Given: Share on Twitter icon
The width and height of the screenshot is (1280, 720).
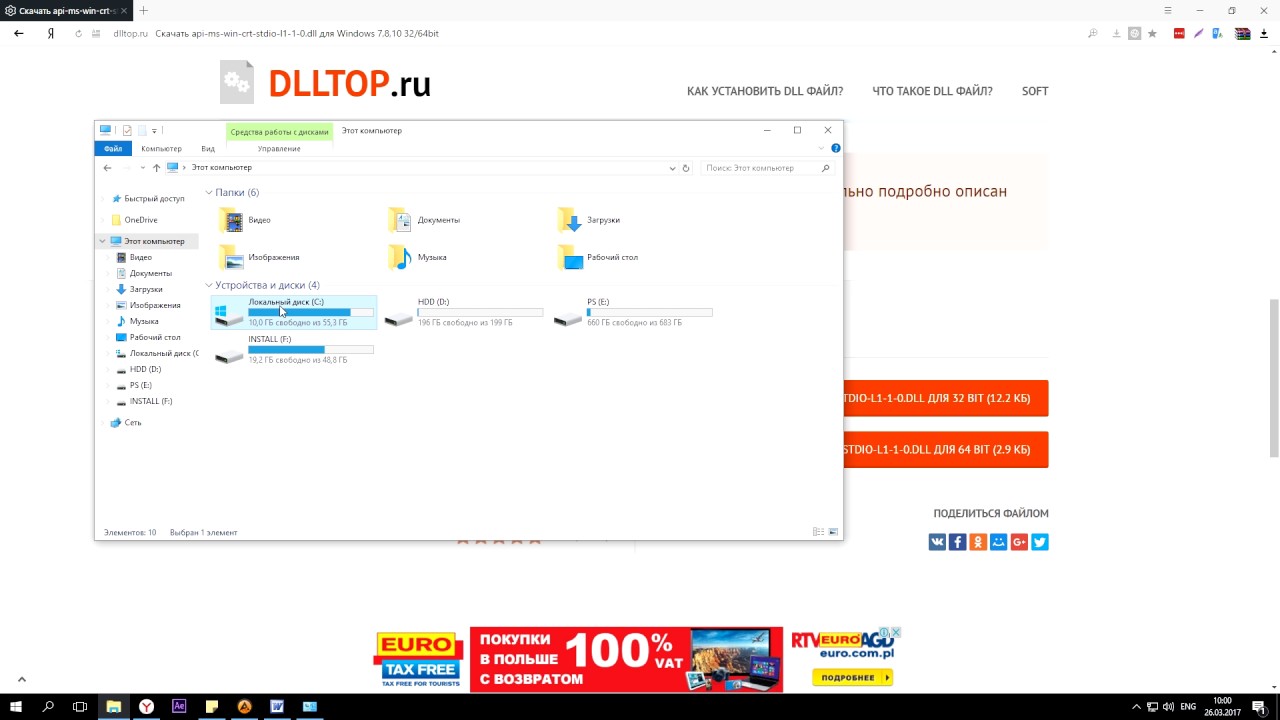Looking at the screenshot, I should pyautogui.click(x=1040, y=542).
